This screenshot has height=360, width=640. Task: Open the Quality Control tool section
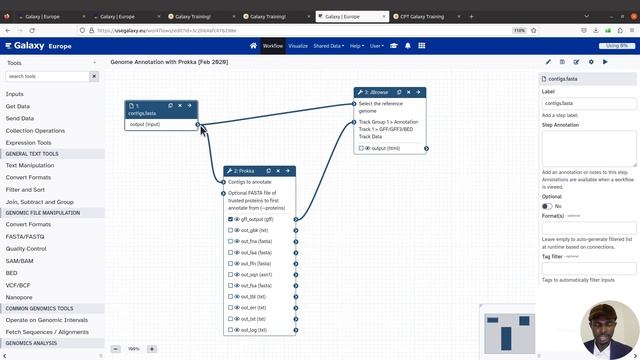click(26, 249)
